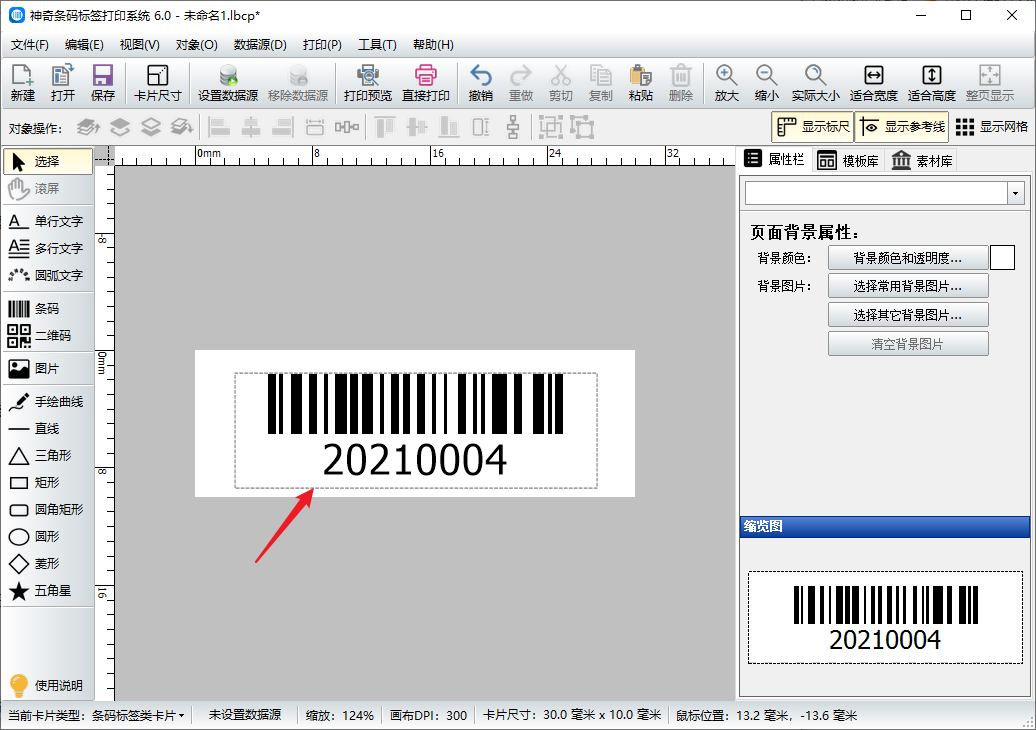
Task: Open a file with 打开 icon
Action: coord(63,83)
